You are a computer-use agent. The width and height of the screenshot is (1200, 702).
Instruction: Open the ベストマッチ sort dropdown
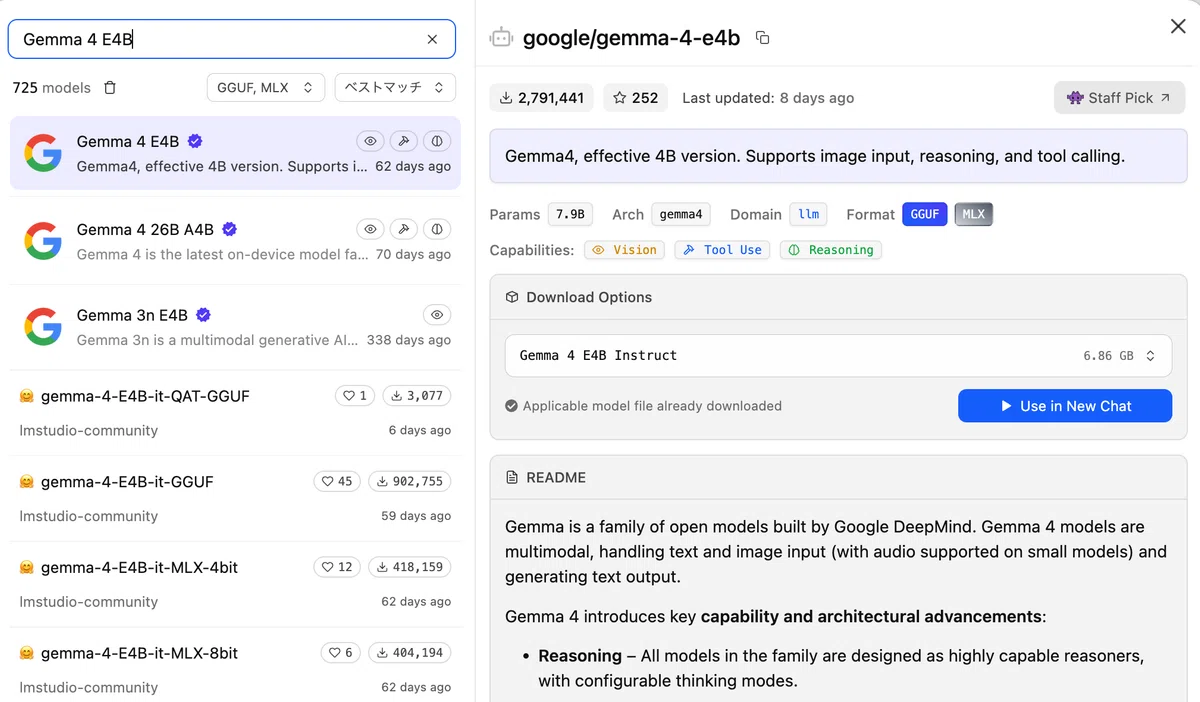coord(395,88)
